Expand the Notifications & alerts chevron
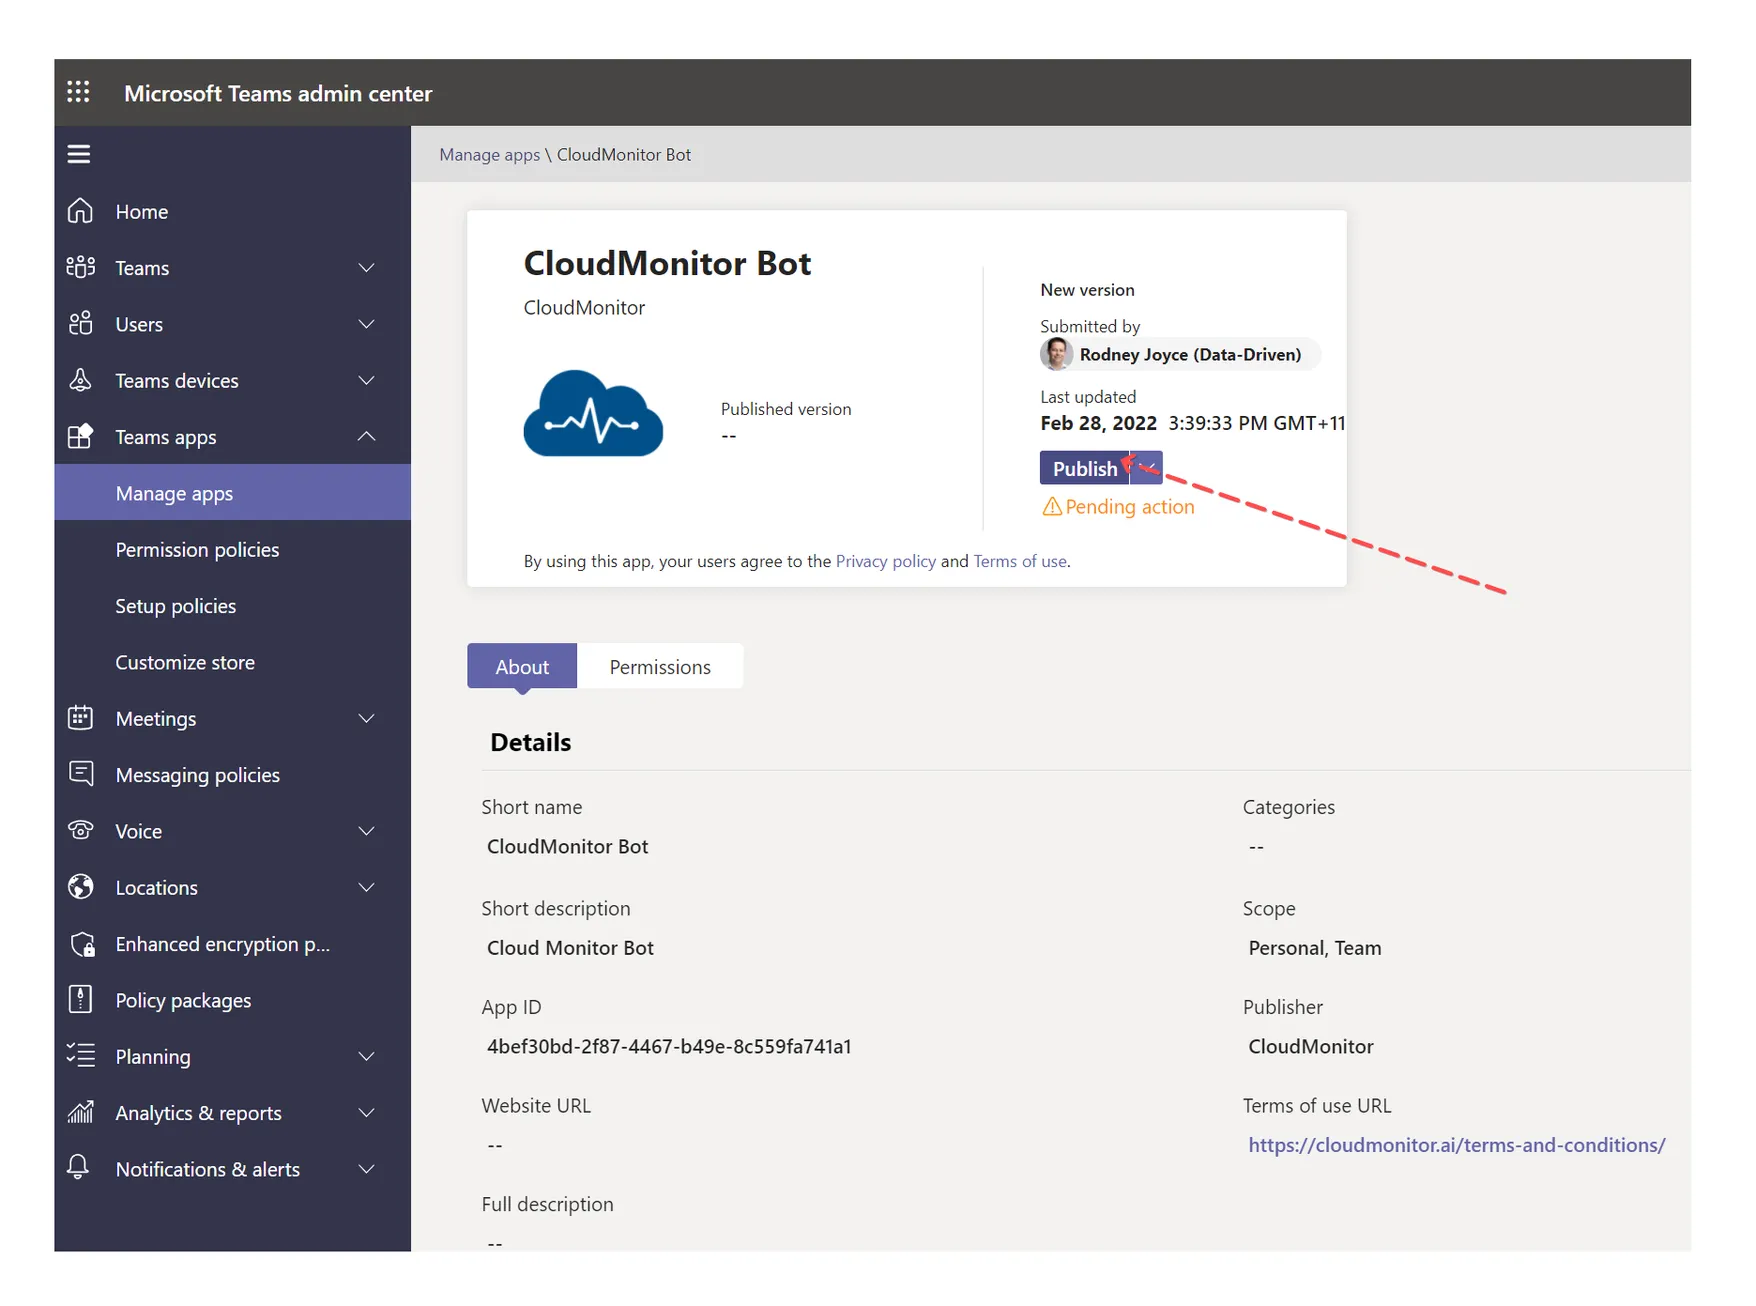 click(367, 1169)
